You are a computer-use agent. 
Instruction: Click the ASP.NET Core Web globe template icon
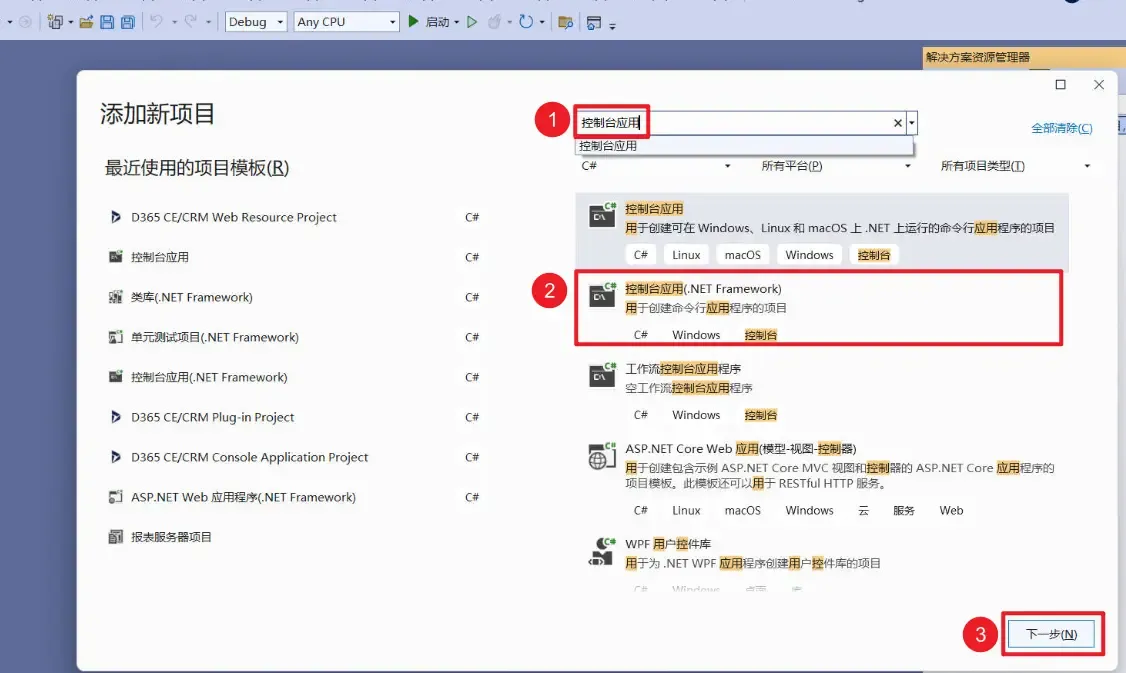[601, 457]
